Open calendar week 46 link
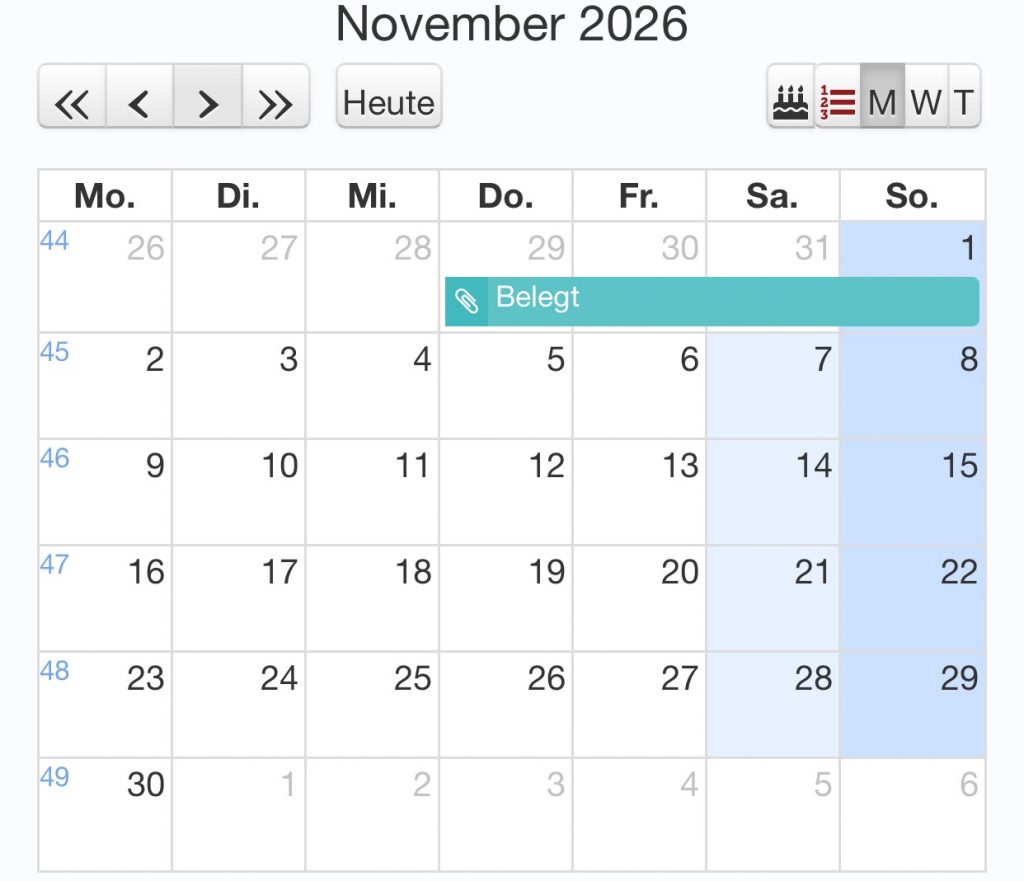Image resolution: width=1024 pixels, height=881 pixels. (54, 458)
